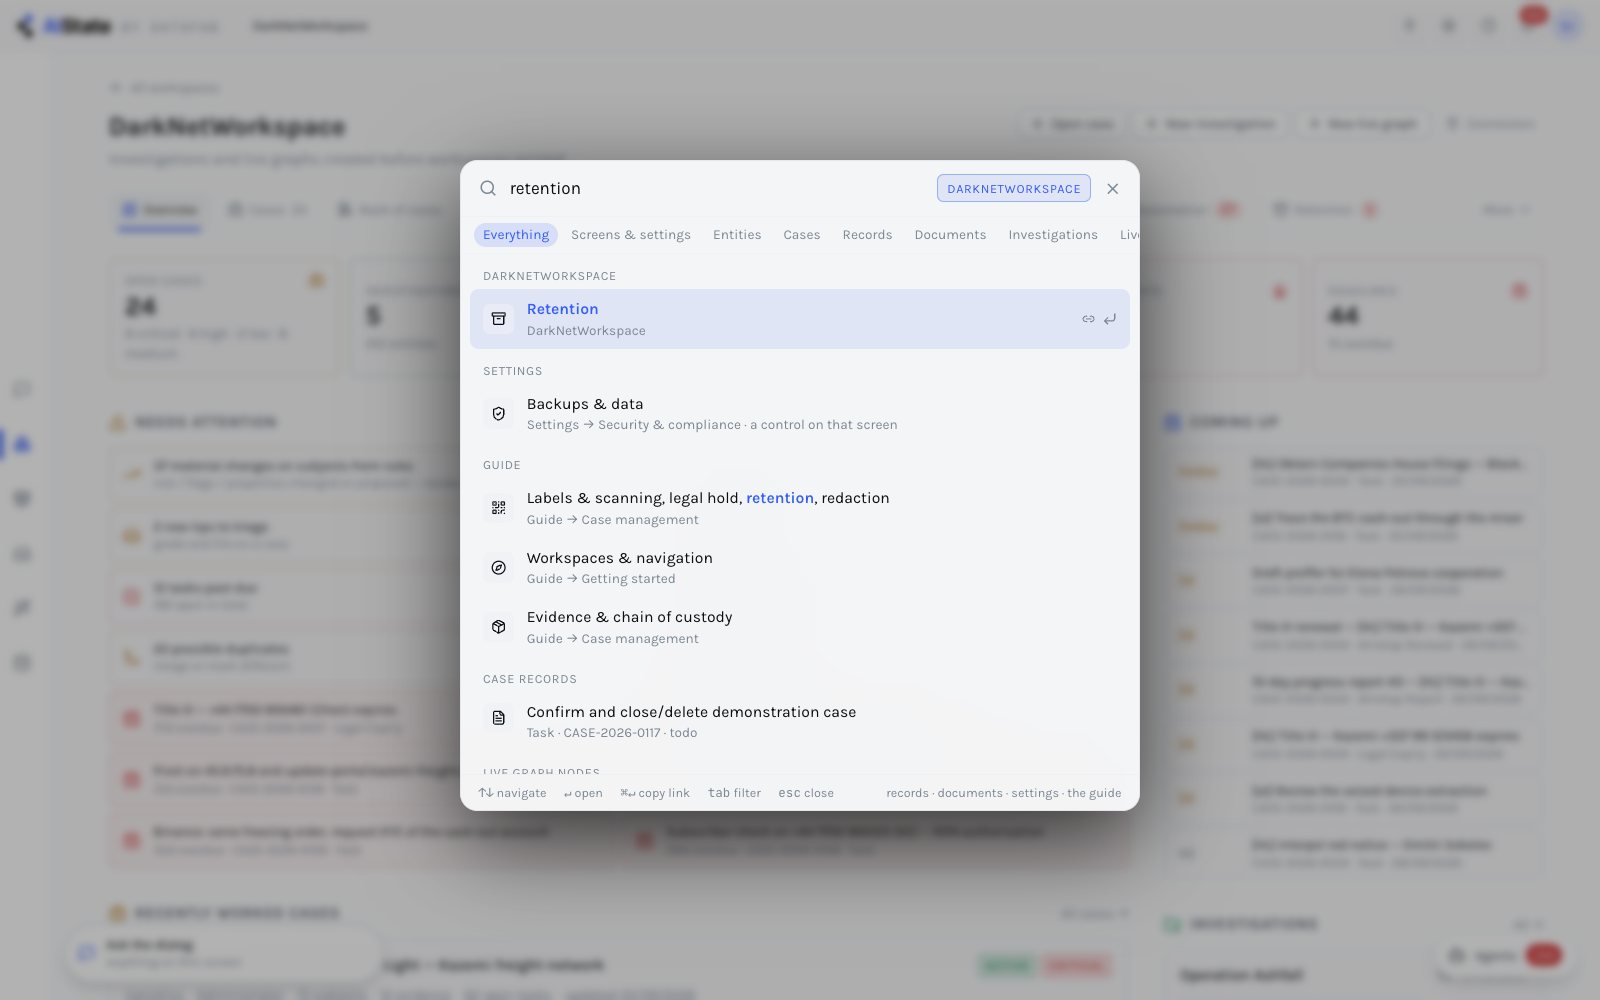Switch to the Cases tab
The height and width of the screenshot is (1000, 1600).
[x=802, y=234]
